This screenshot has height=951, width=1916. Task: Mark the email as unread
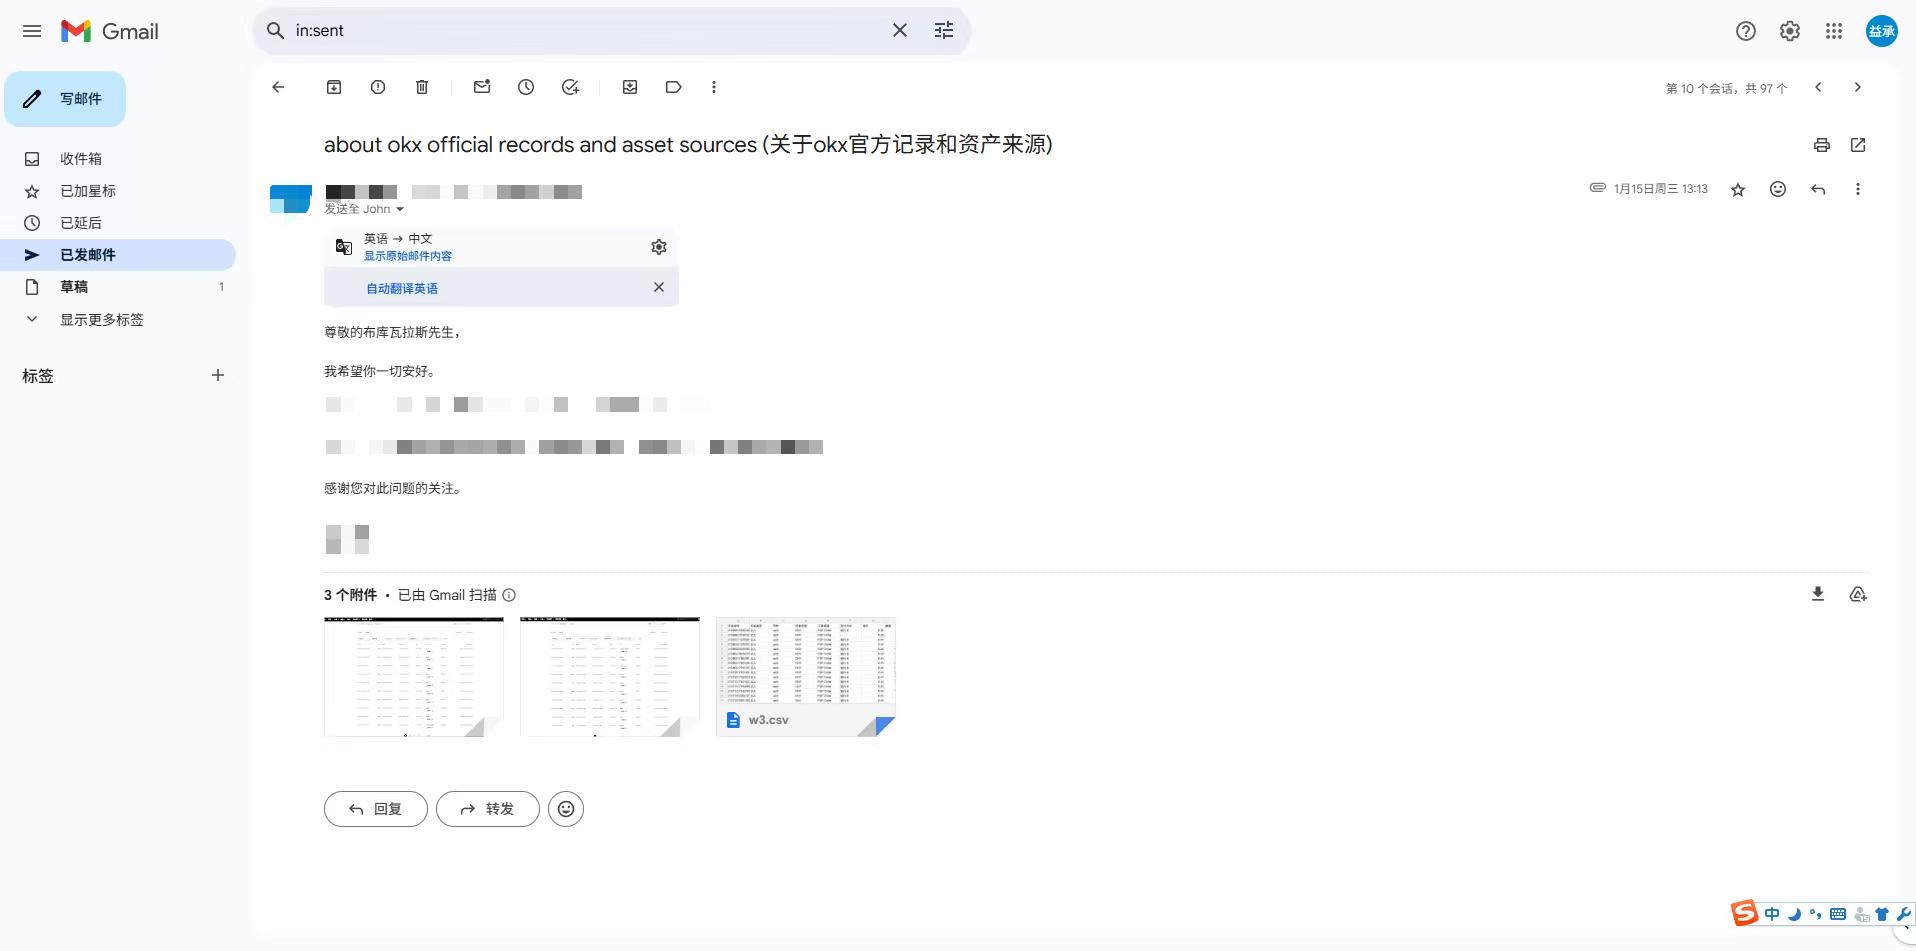pyautogui.click(x=482, y=87)
